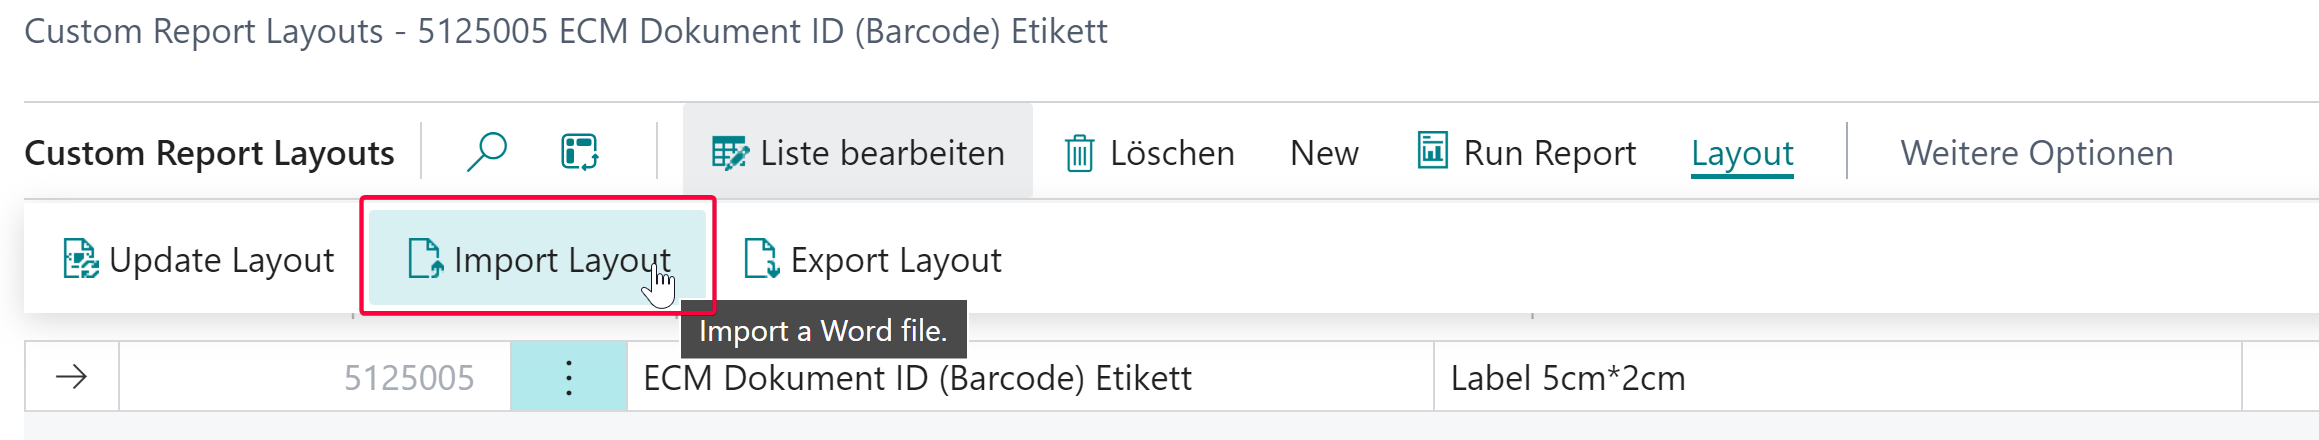Click the Löschen text label
Image resolution: width=2319 pixels, height=440 pixels.
1172,153
